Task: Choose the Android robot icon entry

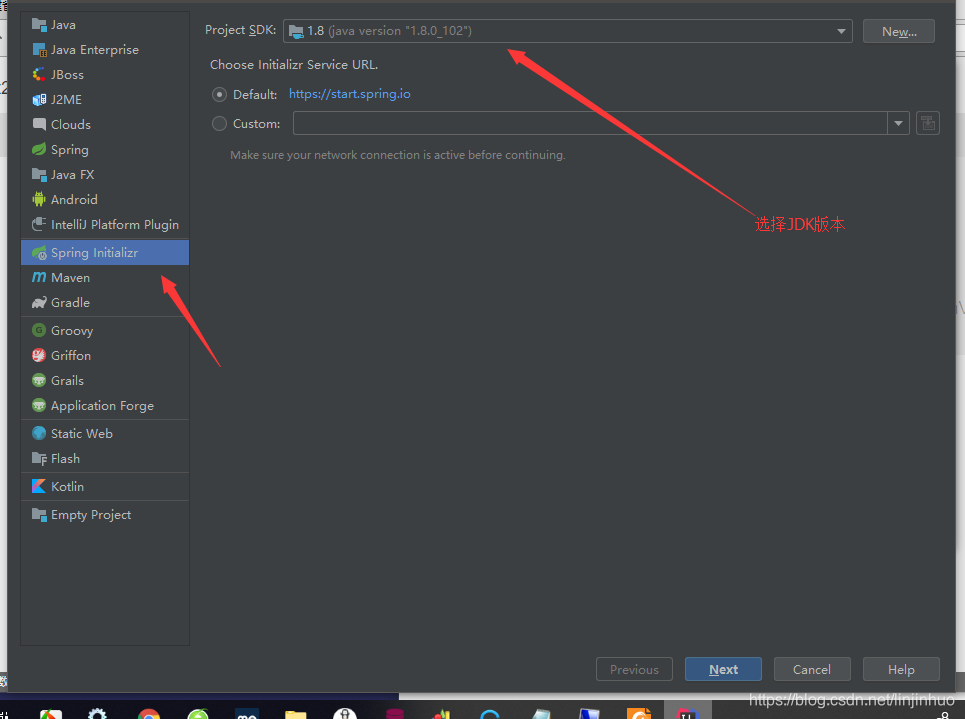Action: pyautogui.click(x=39, y=199)
